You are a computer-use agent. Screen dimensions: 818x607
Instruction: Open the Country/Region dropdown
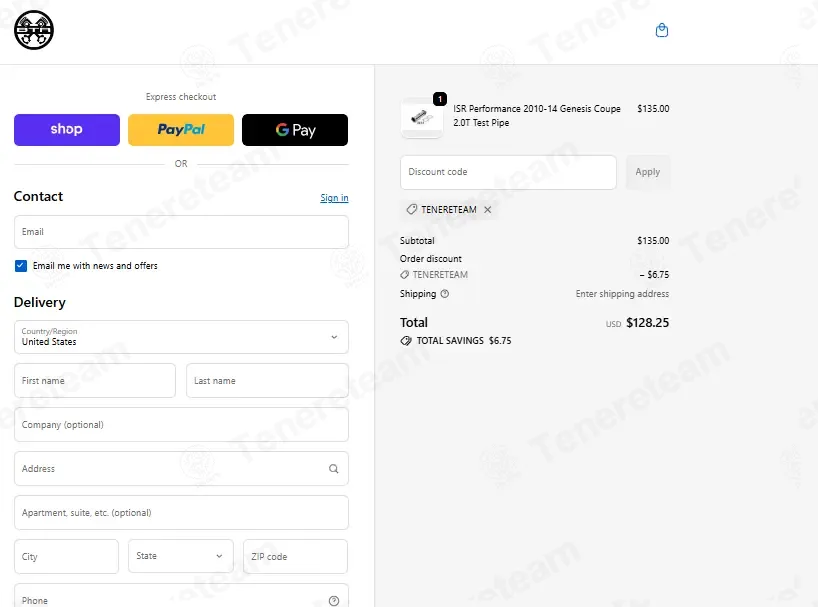pyautogui.click(x=181, y=337)
